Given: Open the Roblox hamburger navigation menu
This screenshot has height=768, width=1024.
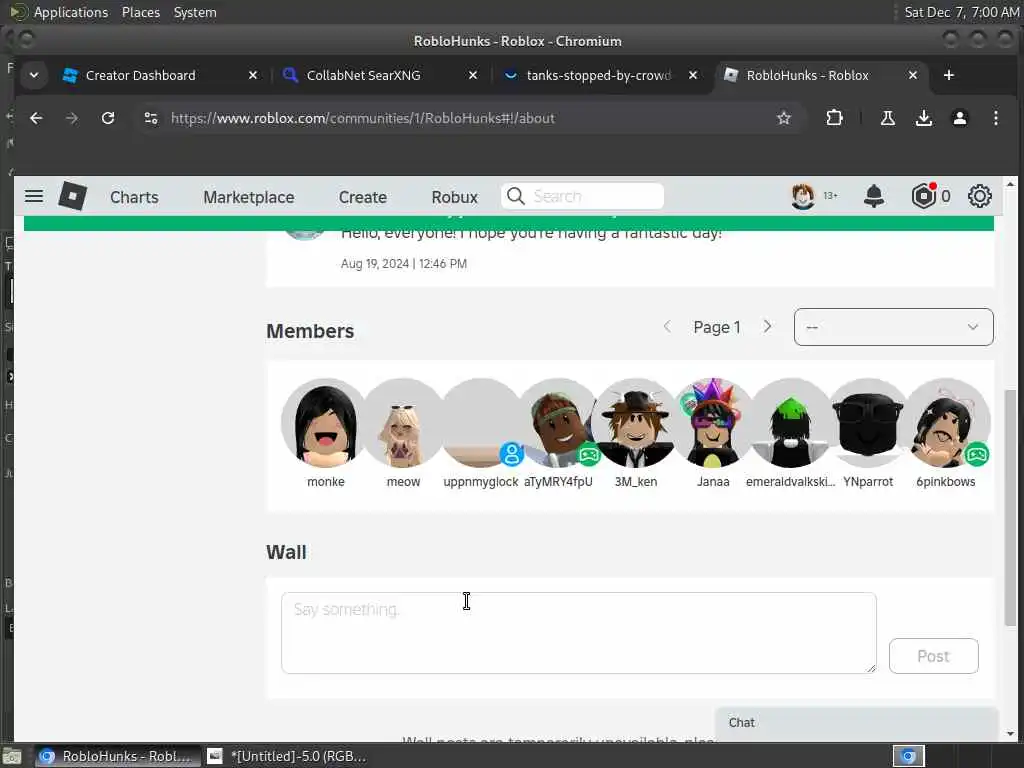Looking at the screenshot, I should pos(34,196).
